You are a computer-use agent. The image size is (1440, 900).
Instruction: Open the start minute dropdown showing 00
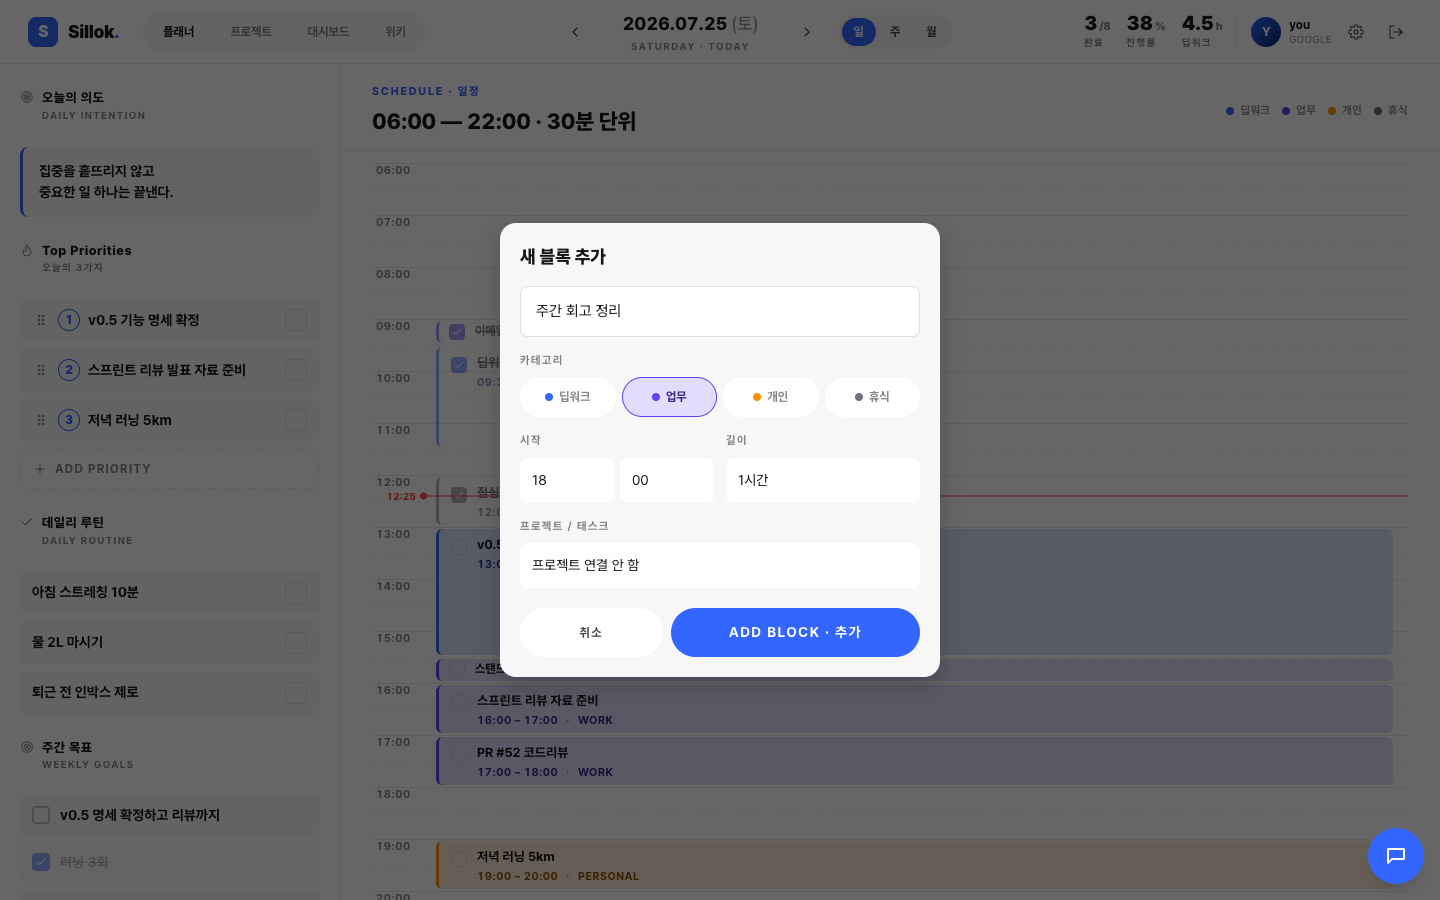pos(667,480)
